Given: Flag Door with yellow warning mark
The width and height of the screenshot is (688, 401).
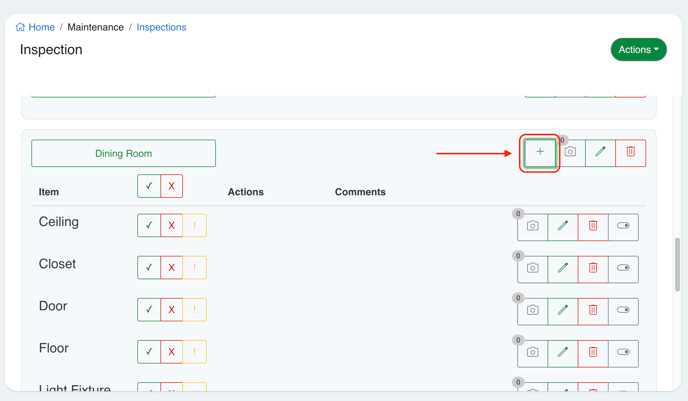Looking at the screenshot, I should [195, 310].
